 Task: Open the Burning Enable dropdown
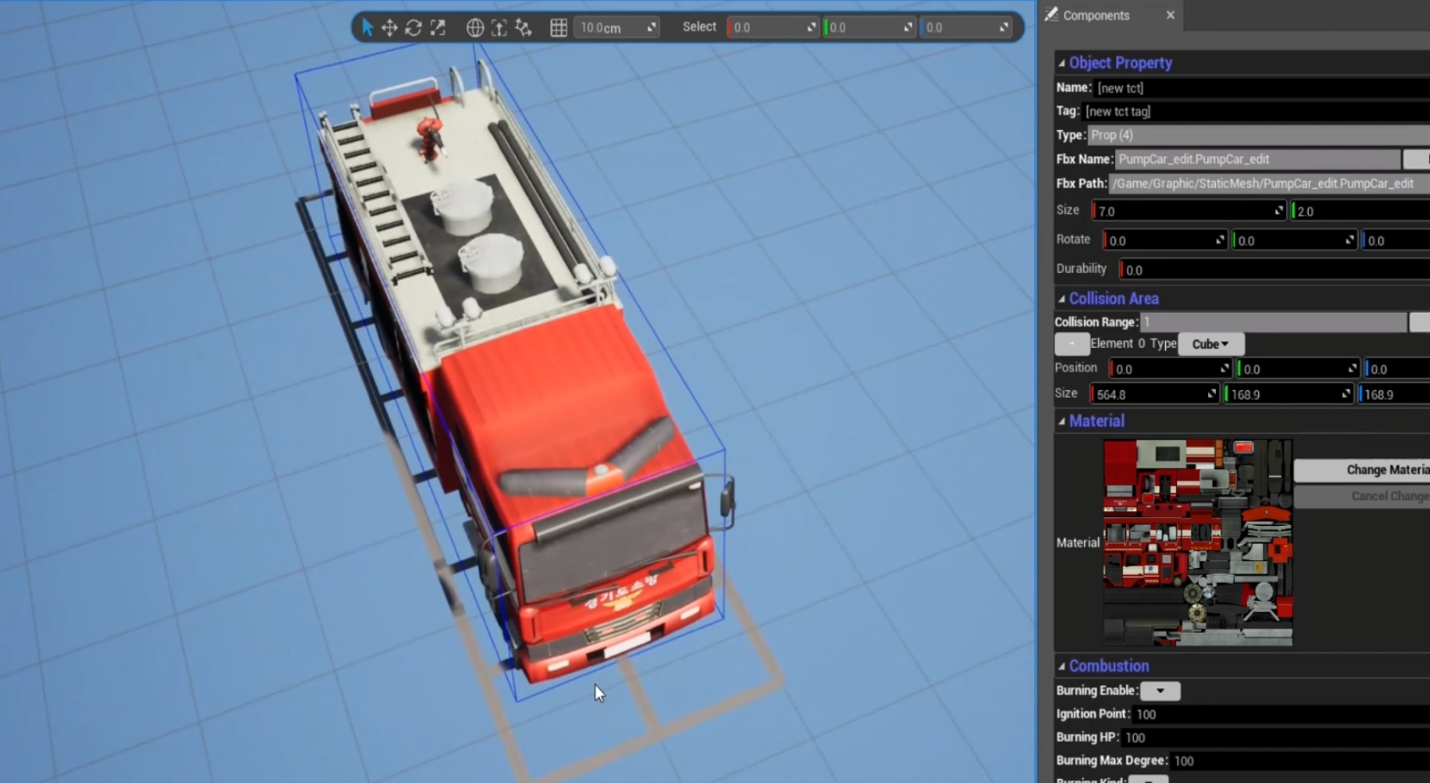tap(1160, 691)
